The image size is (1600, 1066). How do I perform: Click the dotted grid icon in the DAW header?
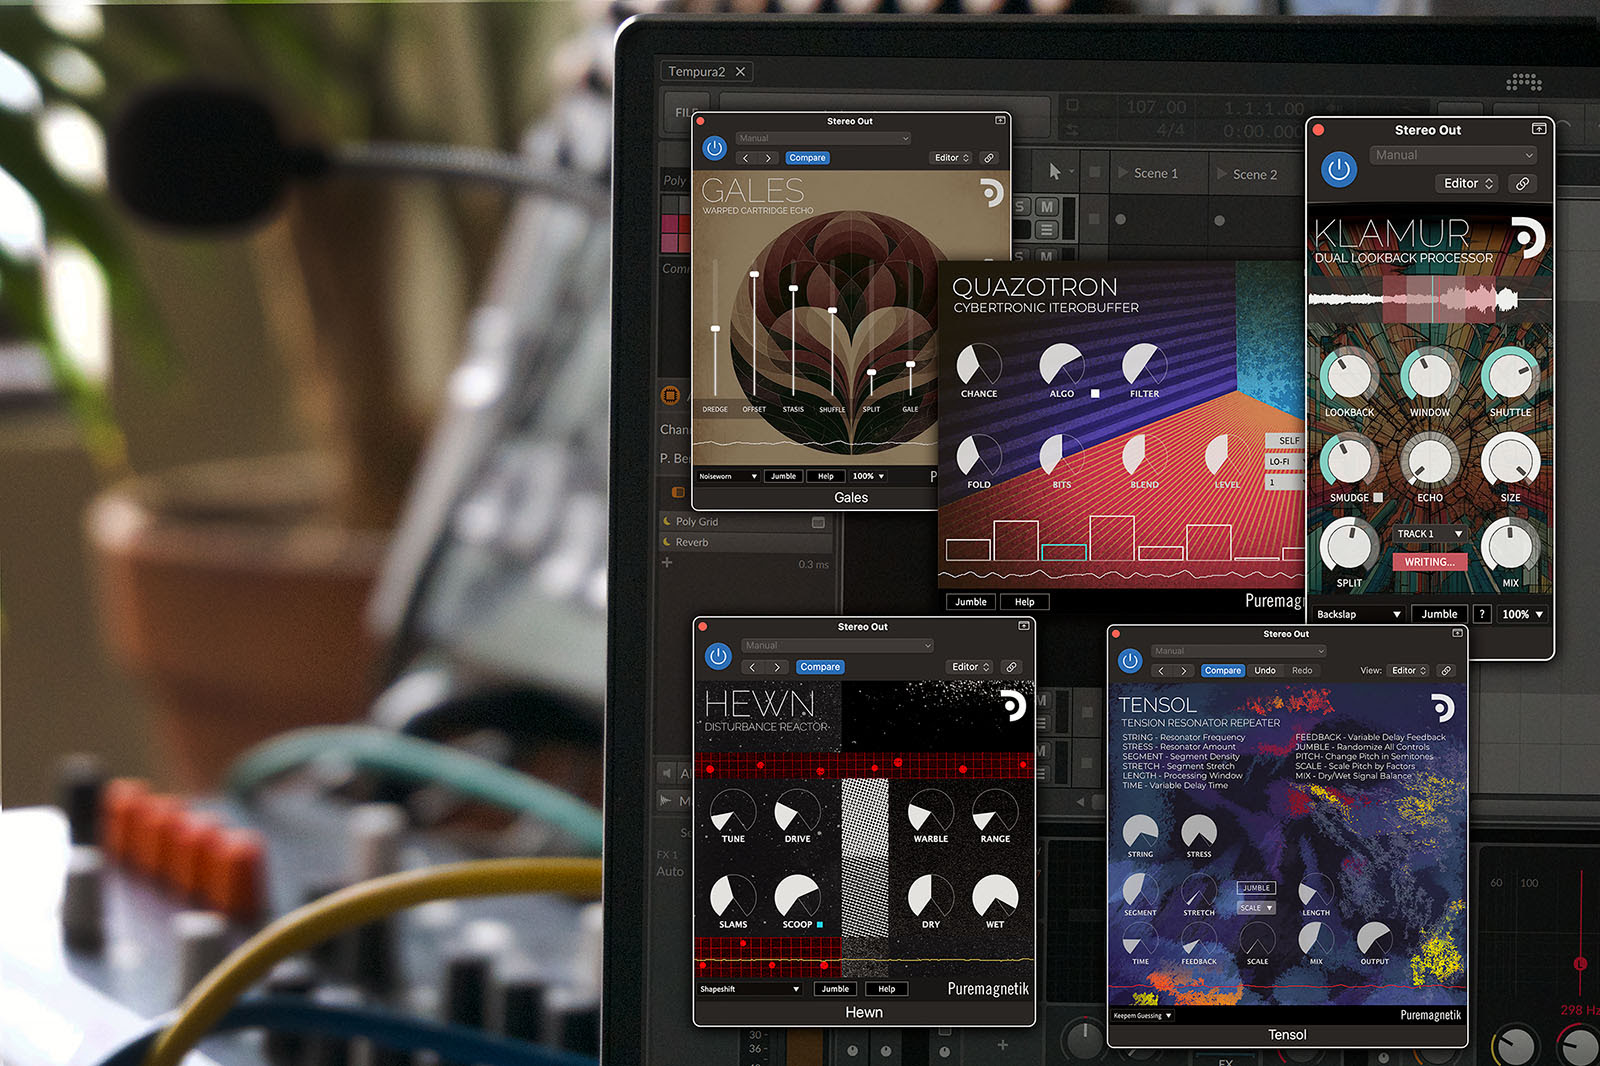click(1524, 81)
